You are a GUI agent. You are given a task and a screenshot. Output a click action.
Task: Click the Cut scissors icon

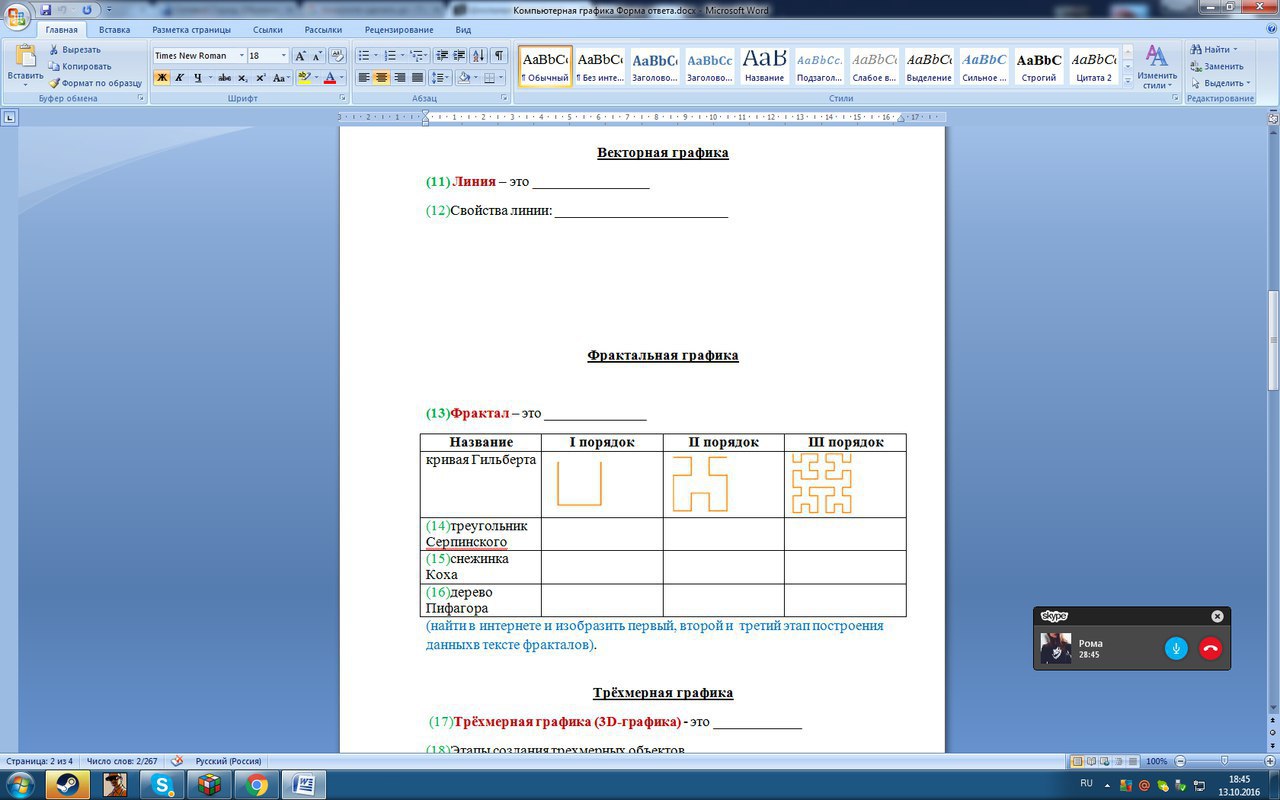[55, 49]
